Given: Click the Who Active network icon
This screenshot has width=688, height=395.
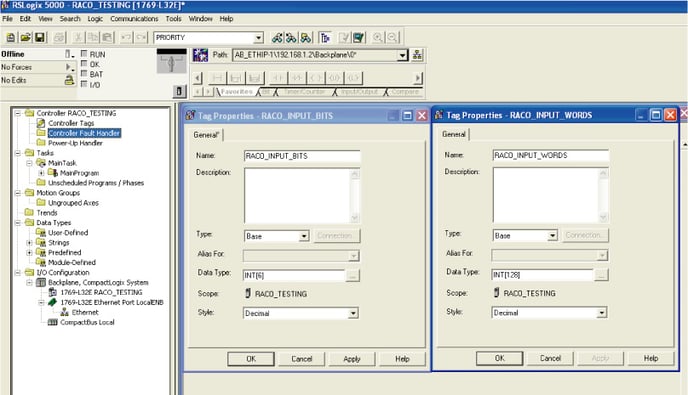Looking at the screenshot, I should pyautogui.click(x=417, y=55).
